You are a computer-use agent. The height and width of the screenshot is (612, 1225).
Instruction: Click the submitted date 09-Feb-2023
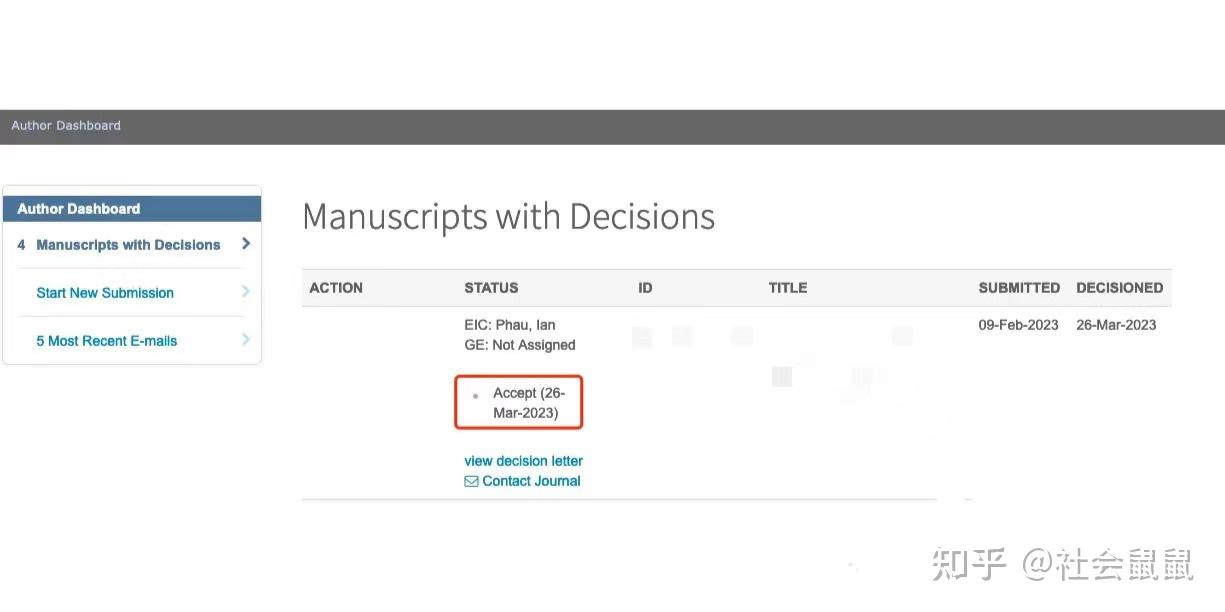point(1018,325)
